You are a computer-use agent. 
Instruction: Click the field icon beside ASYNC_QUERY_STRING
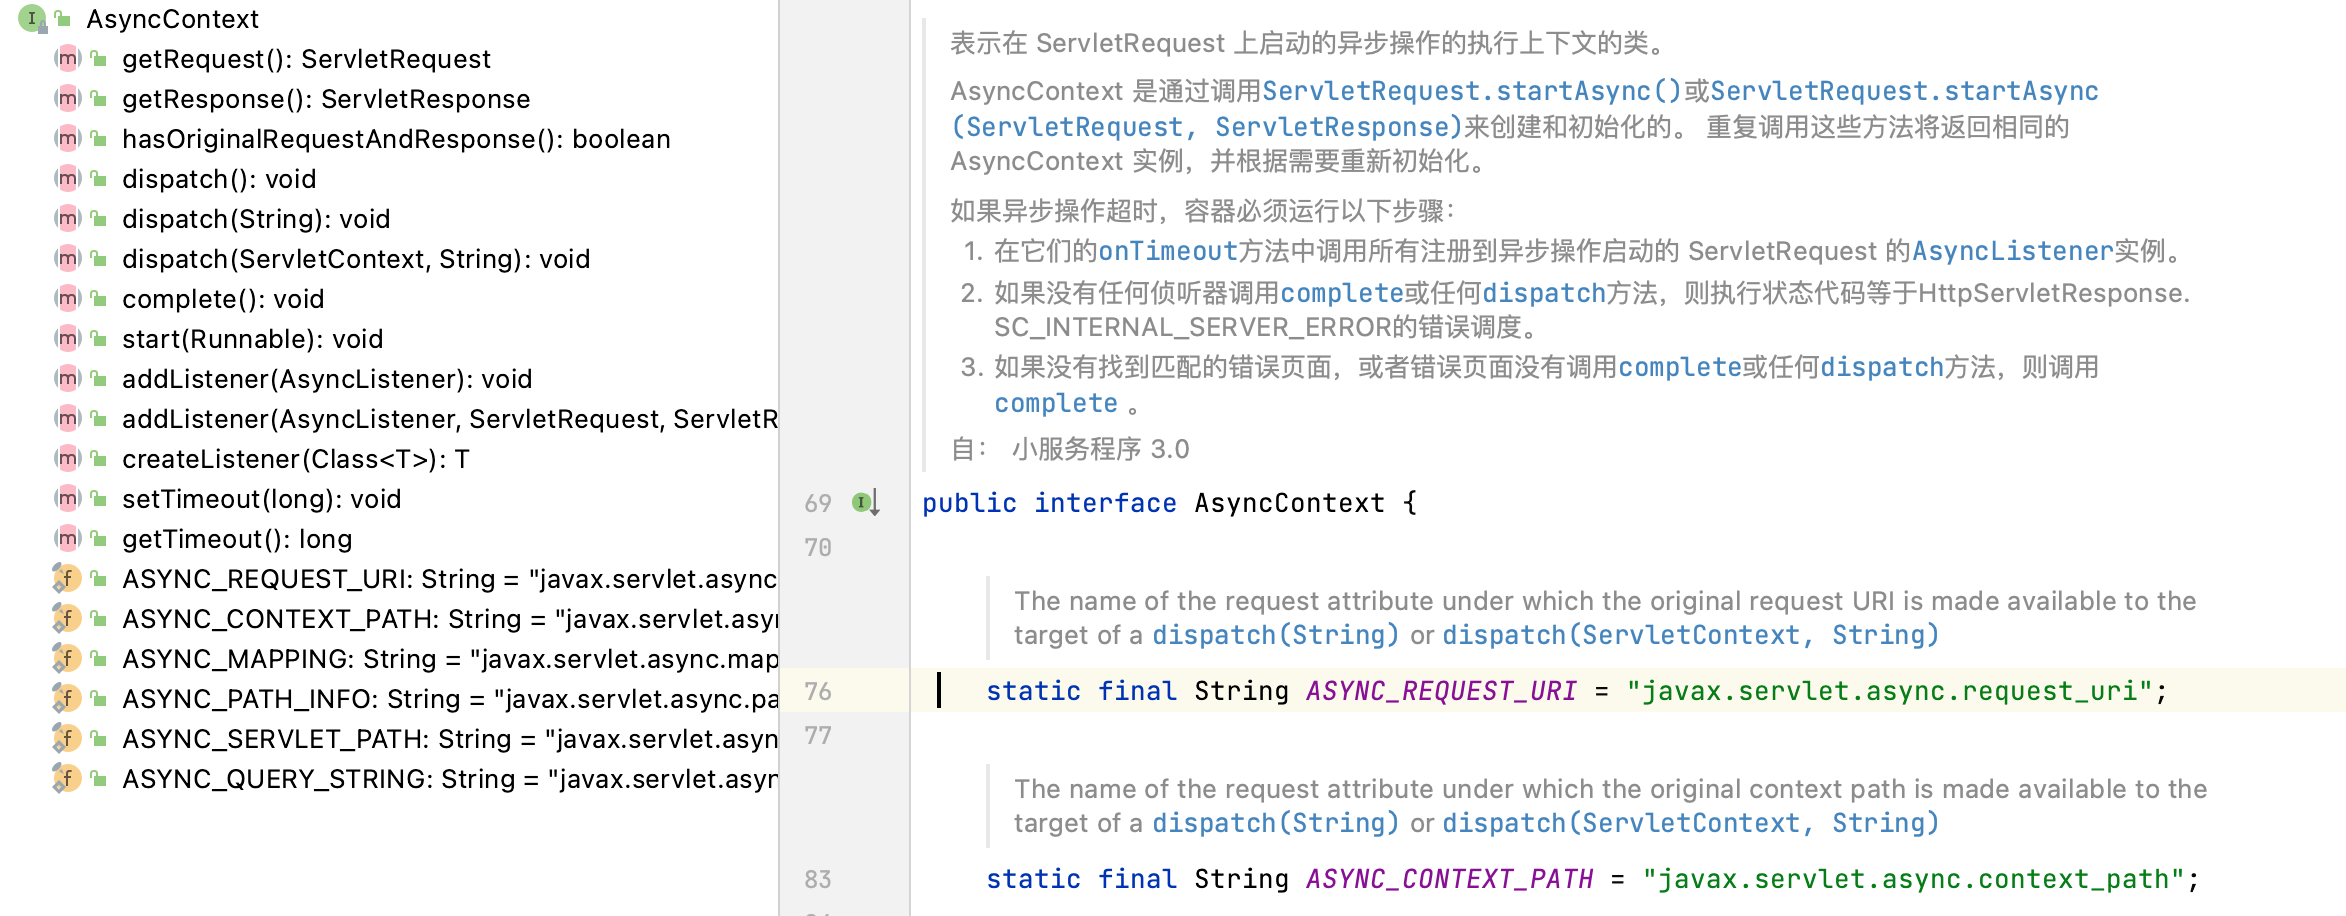click(x=67, y=779)
